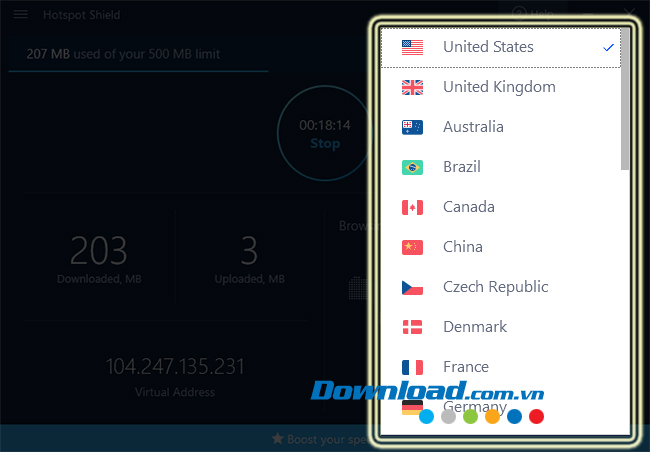650x452 pixels.
Task: Click the checkmark beside United States
Action: pos(608,47)
